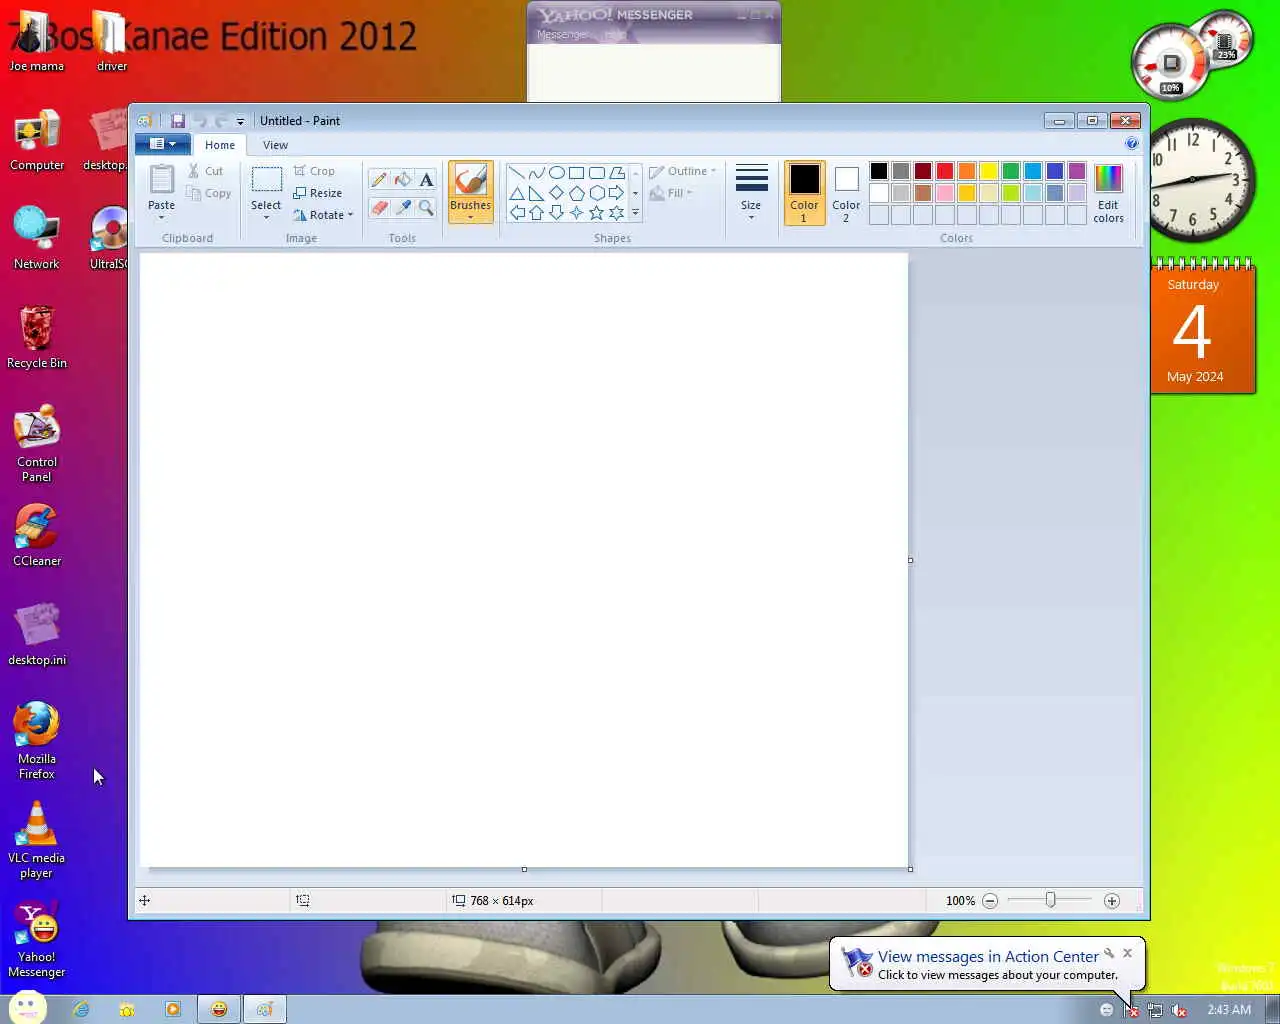Image resolution: width=1280 pixels, height=1024 pixels.
Task: Select the Text tool
Action: pyautogui.click(x=427, y=180)
